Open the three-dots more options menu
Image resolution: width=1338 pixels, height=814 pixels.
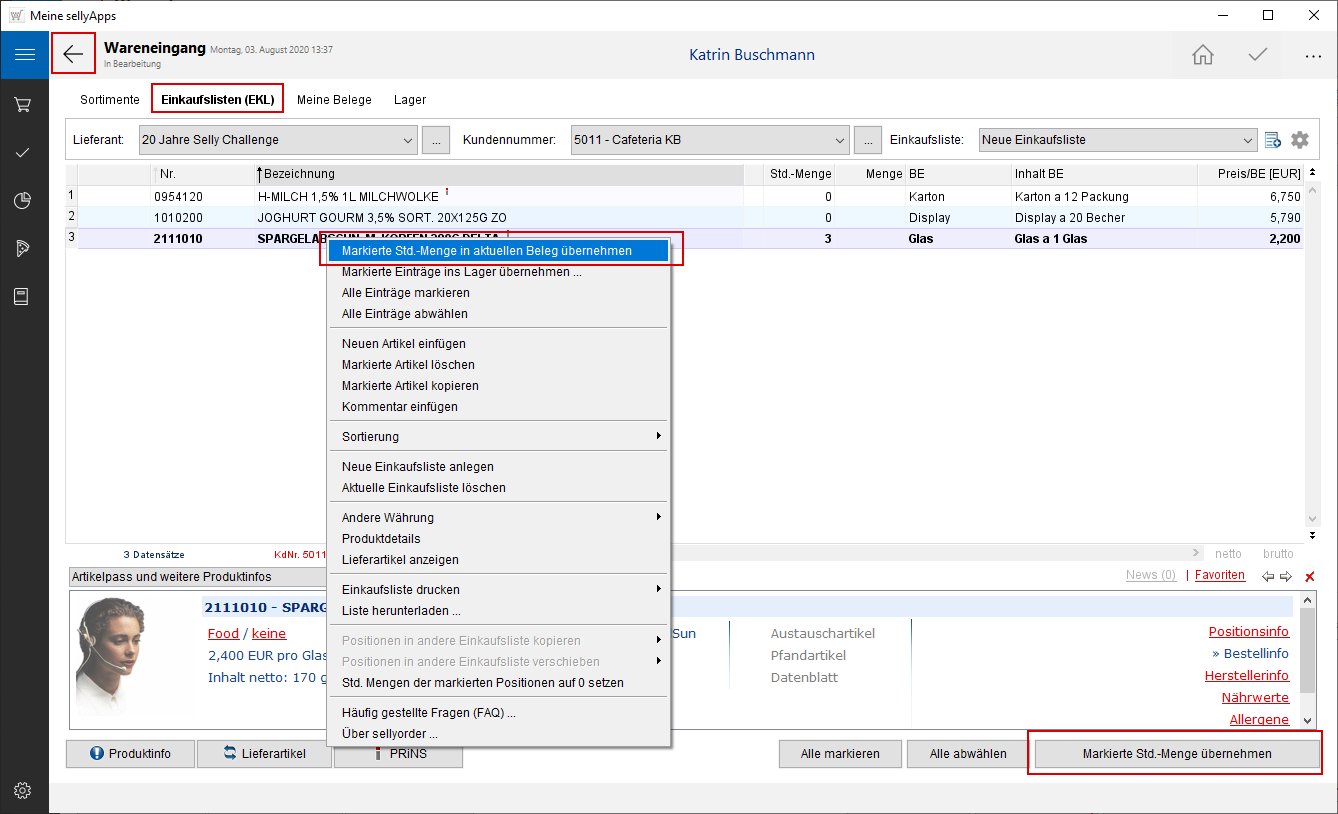(1313, 56)
